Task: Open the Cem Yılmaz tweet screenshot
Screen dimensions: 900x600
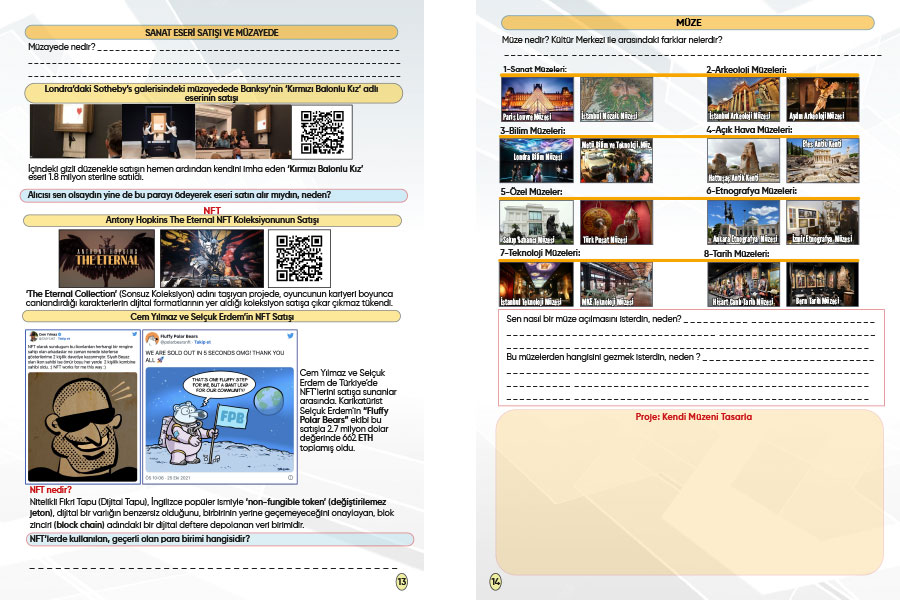Action: pyautogui.click(x=83, y=407)
